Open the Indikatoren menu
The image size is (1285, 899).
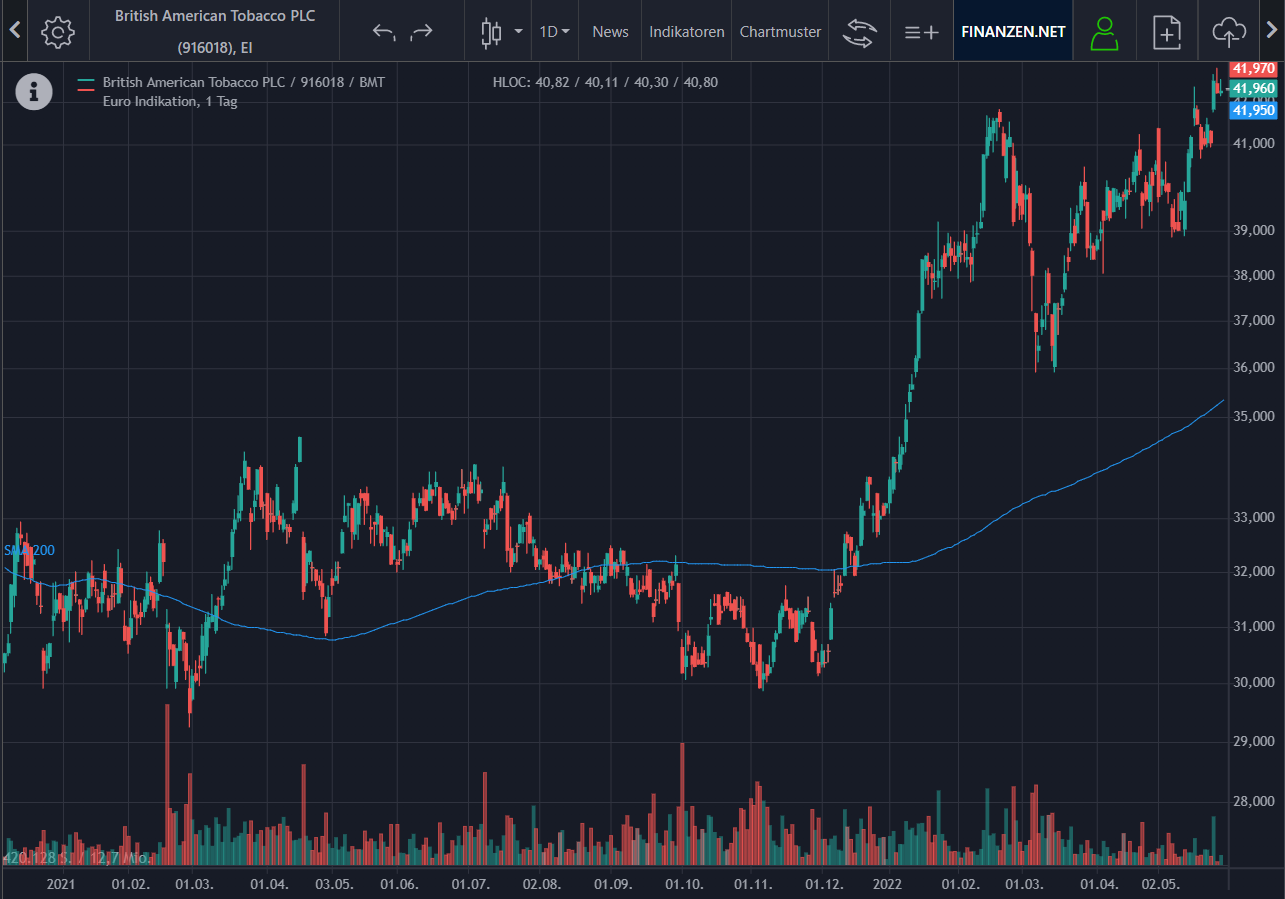(687, 32)
